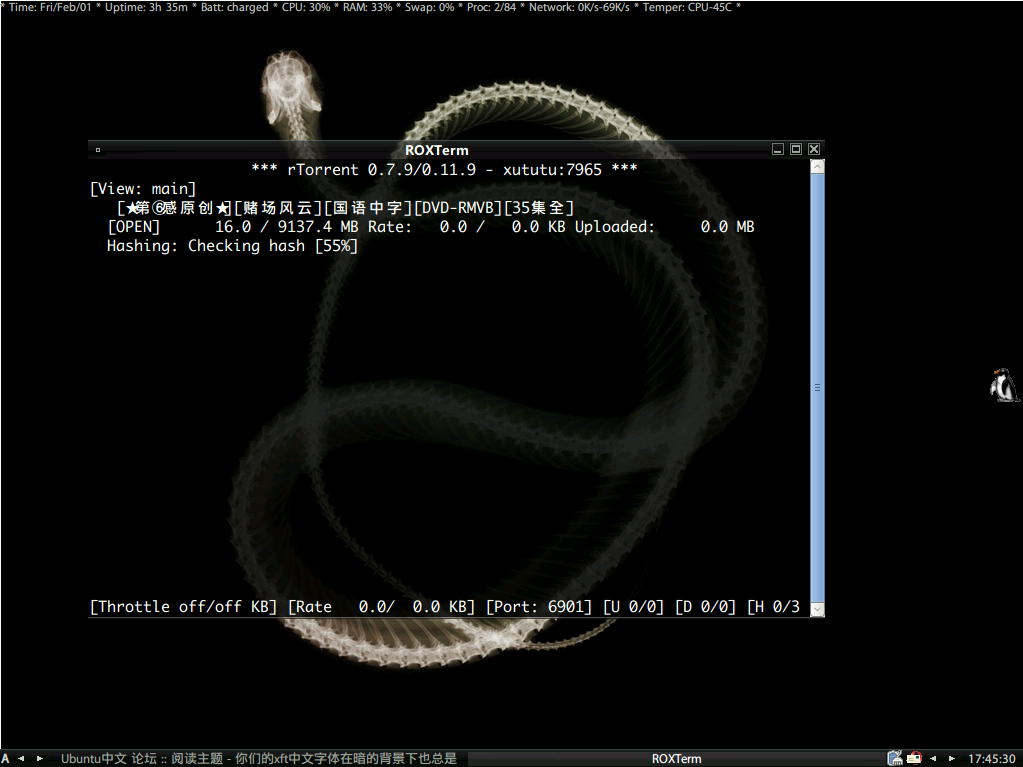Click the 'Hashing: Checking hash [55%]' line
This screenshot has height=767, width=1023.
[232, 246]
